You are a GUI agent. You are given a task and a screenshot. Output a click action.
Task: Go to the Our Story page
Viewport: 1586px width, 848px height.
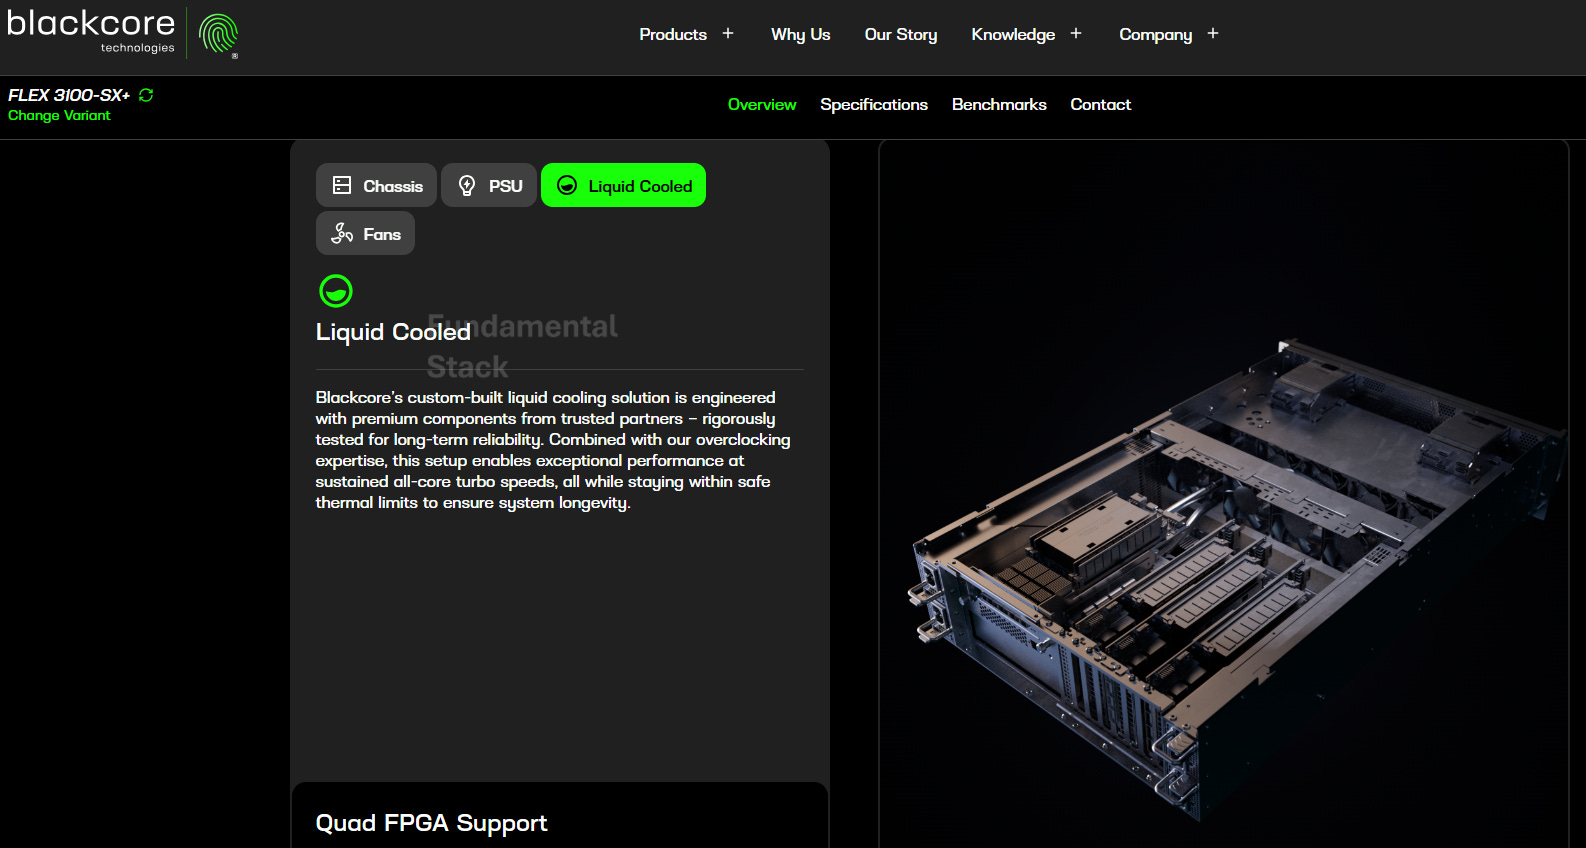[901, 34]
